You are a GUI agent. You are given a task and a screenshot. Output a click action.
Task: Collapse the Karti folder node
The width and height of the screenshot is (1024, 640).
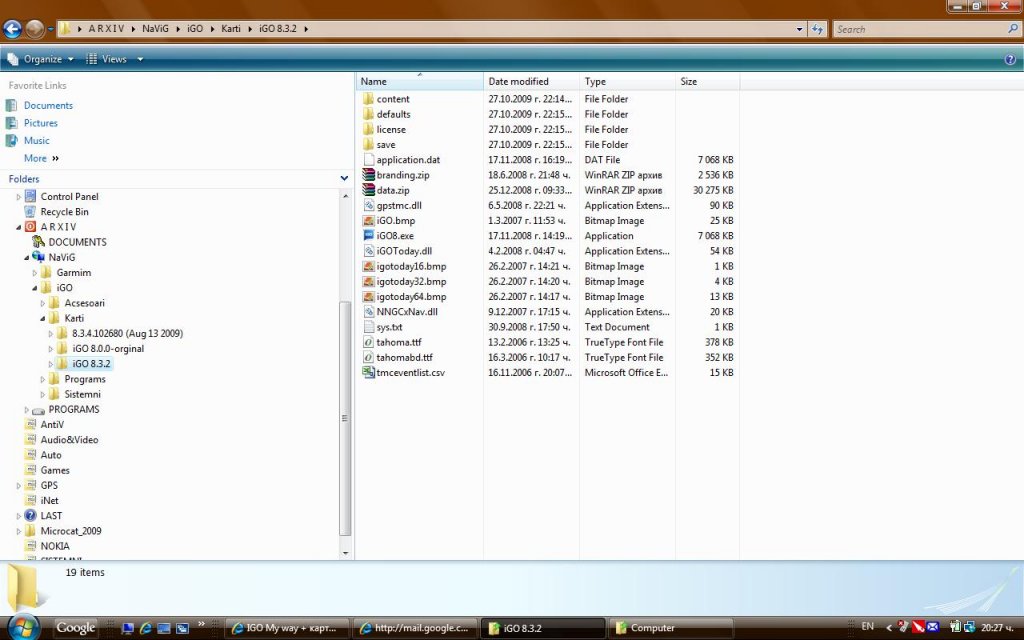click(43, 318)
